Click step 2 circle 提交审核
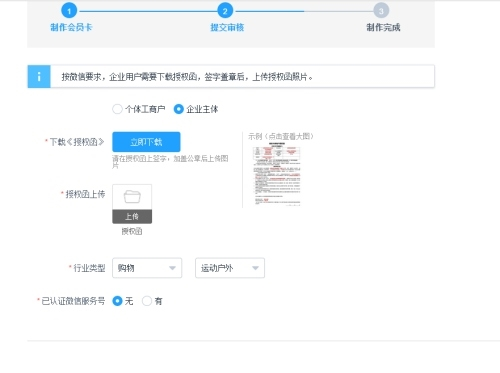 (x=225, y=11)
